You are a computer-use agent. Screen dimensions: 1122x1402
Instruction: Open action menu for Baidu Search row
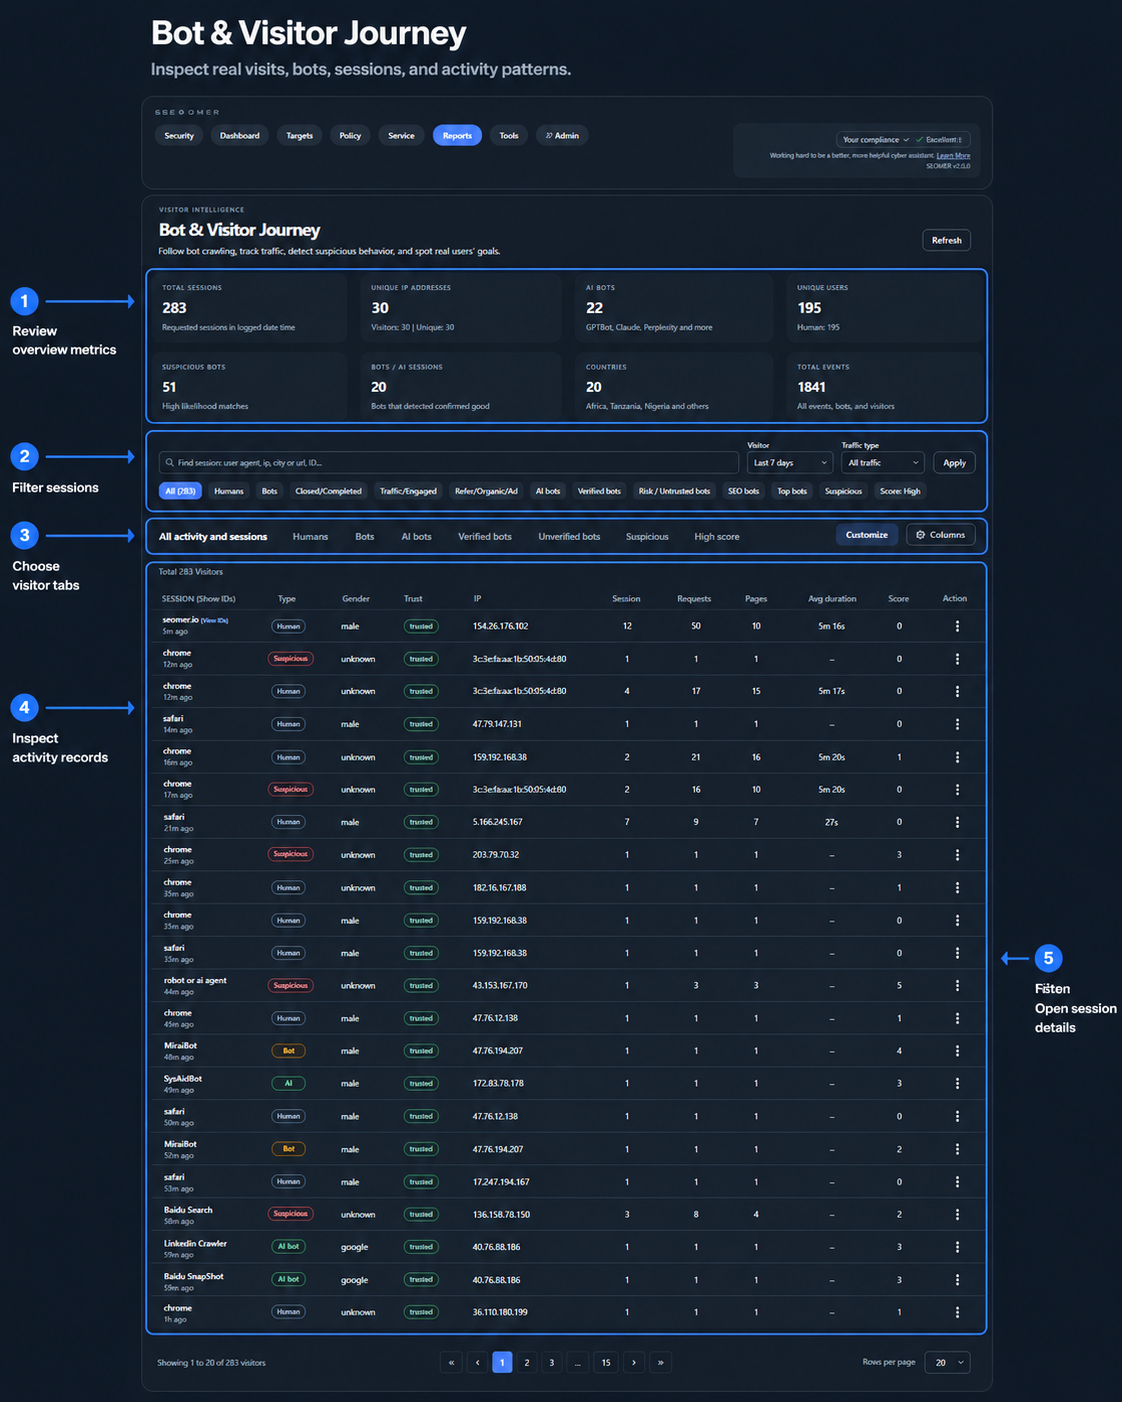pos(957,1214)
